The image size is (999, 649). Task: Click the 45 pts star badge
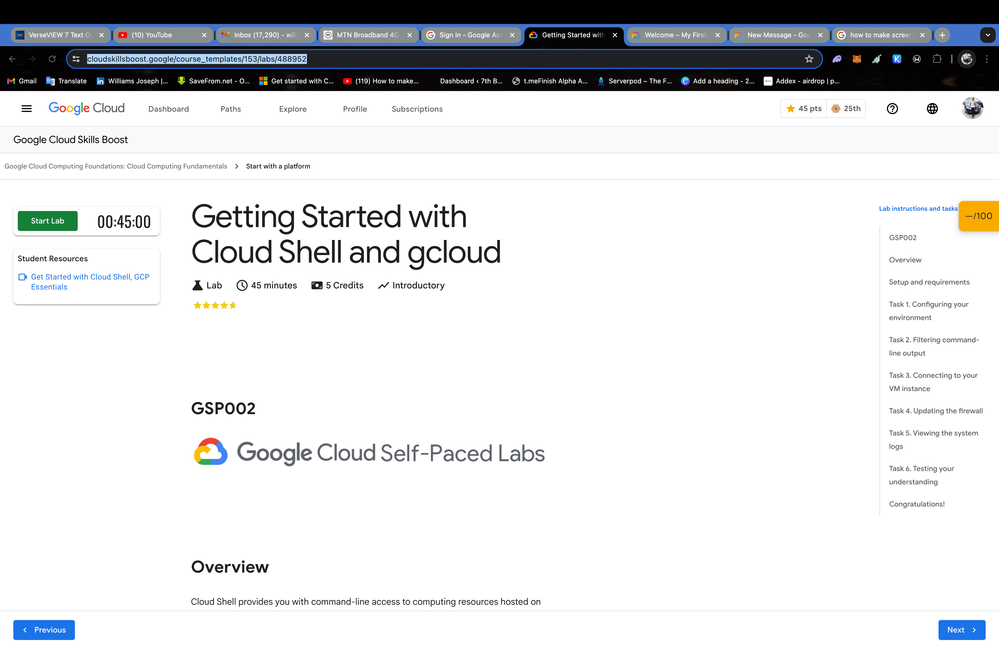click(803, 109)
